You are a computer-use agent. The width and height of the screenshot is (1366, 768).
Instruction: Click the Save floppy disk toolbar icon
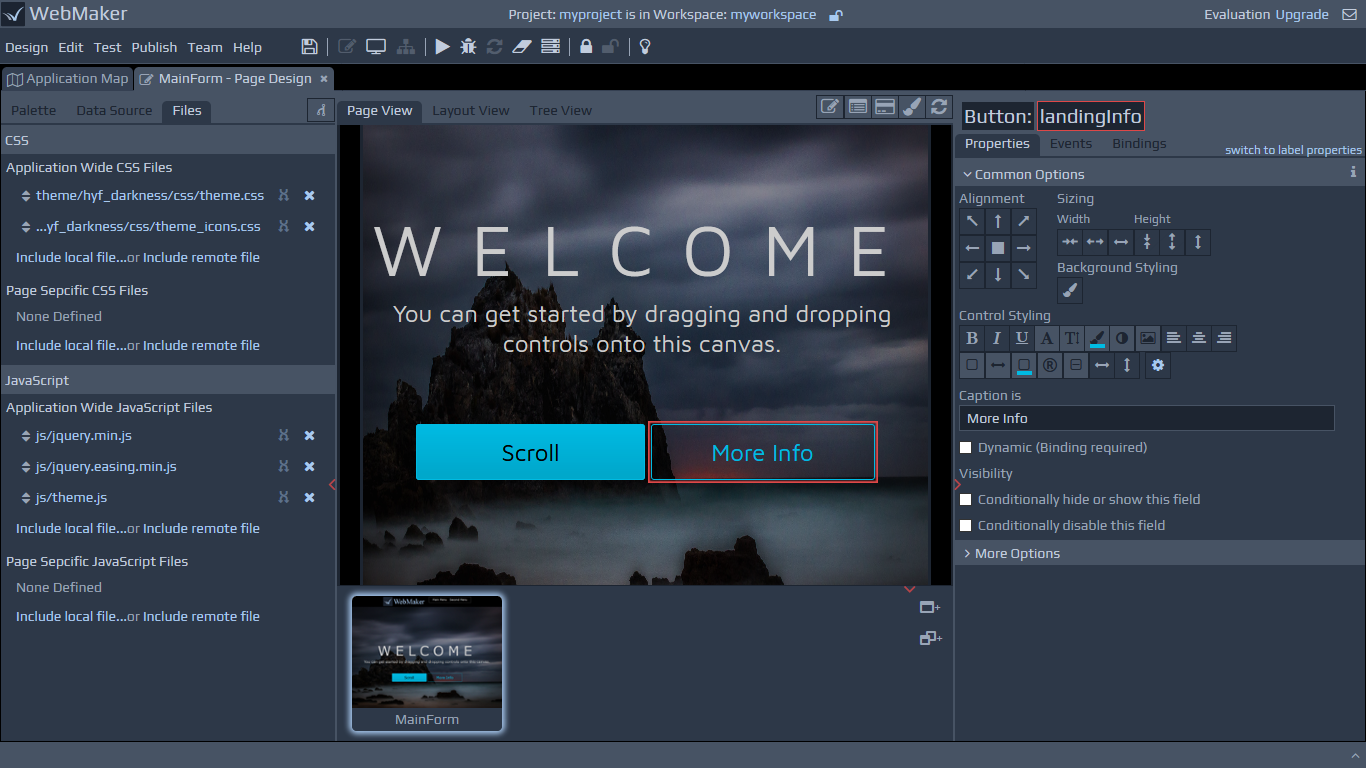pos(310,47)
